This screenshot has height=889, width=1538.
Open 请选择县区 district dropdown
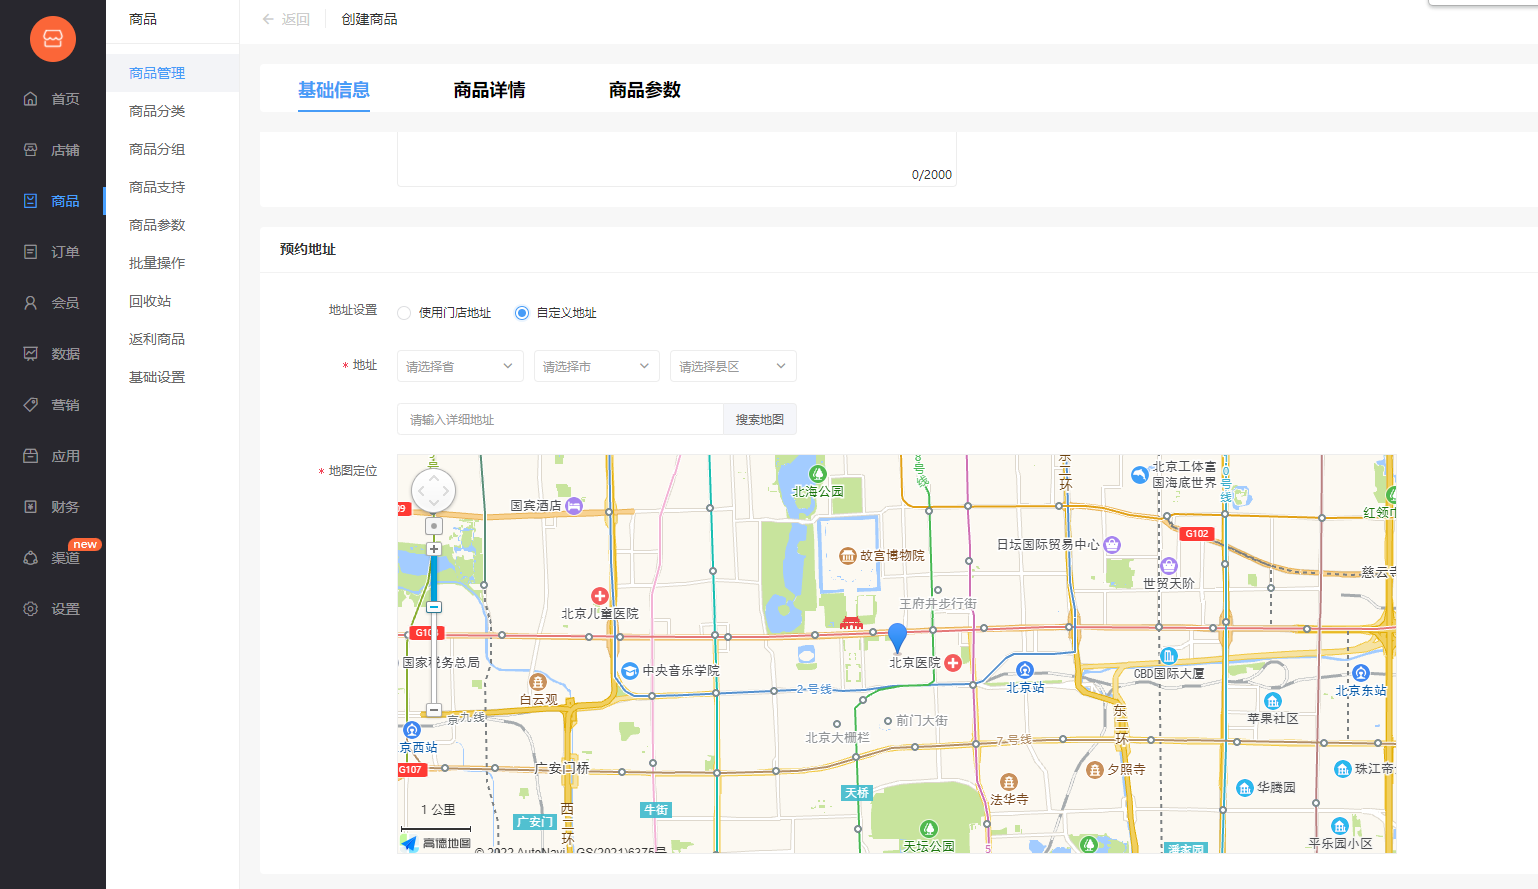[733, 366]
